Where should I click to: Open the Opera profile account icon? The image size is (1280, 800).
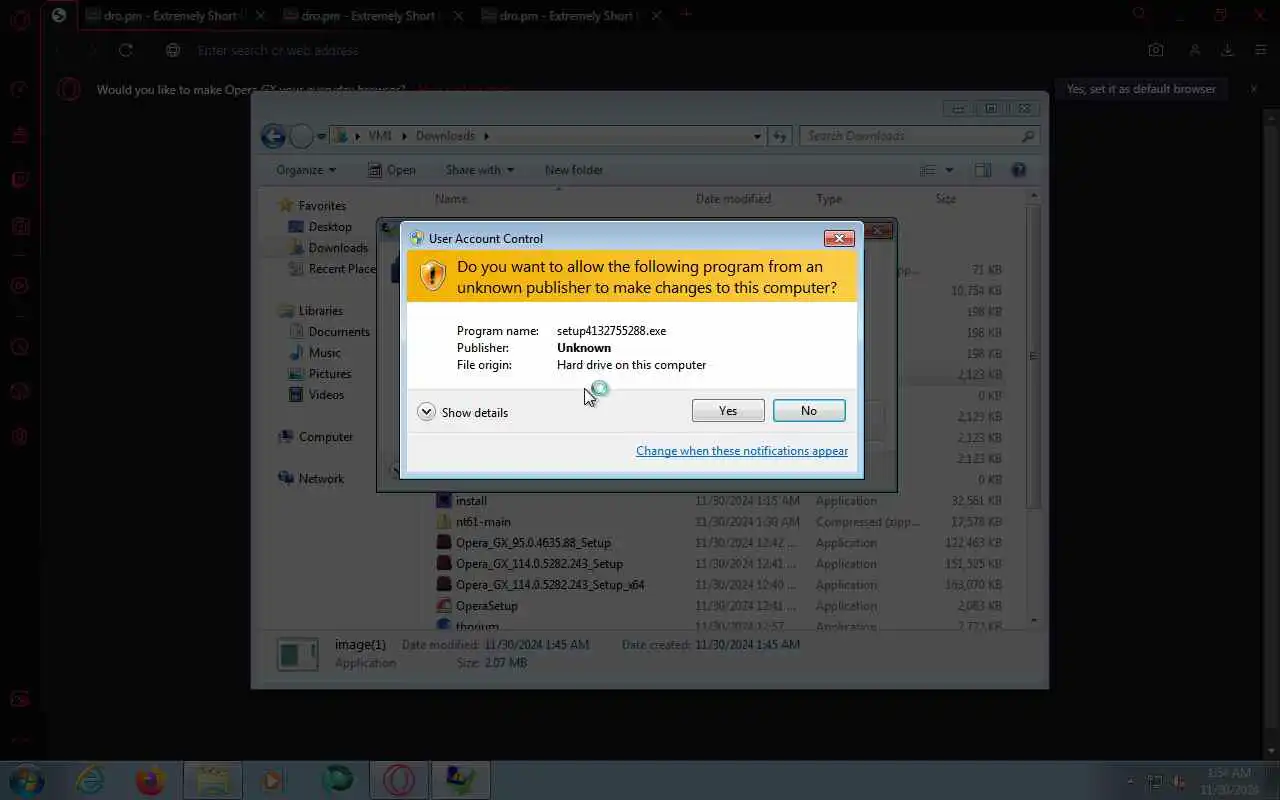click(x=1194, y=50)
